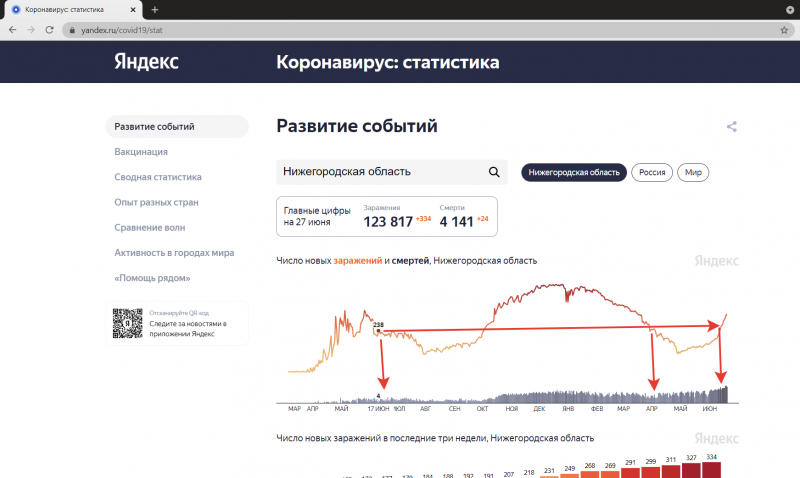Share the page using the share icon
Viewport: 800px width, 478px height.
[732, 127]
